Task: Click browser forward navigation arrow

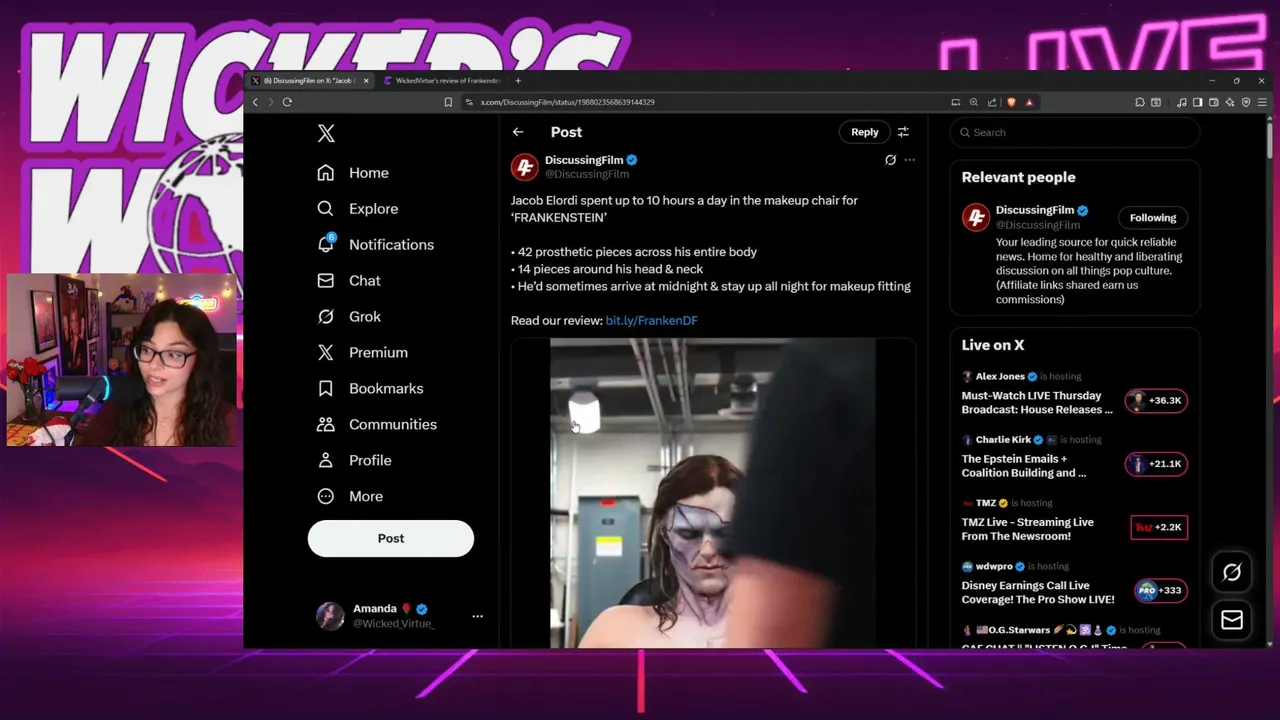Action: point(270,102)
